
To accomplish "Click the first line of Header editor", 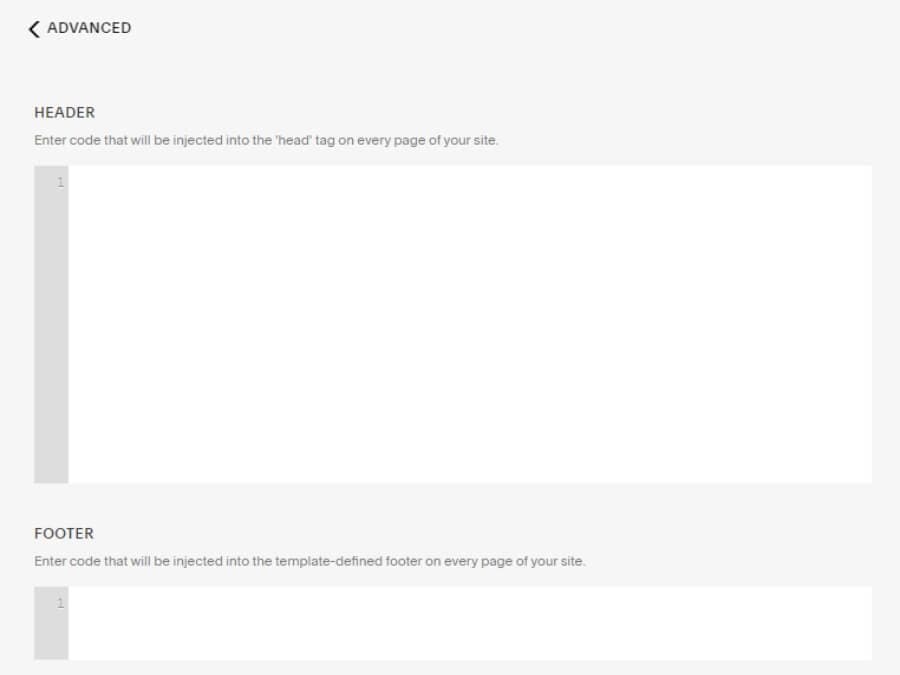I will 300,182.
